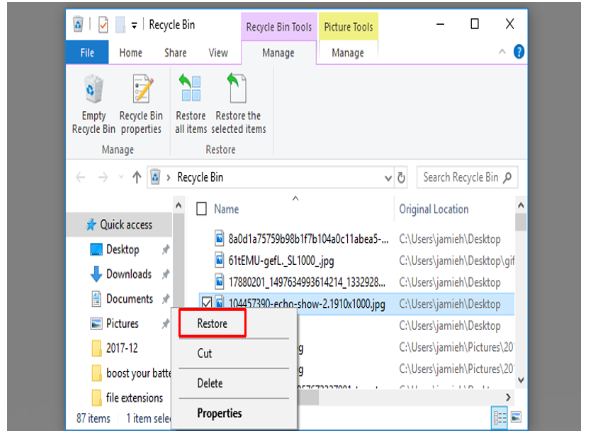The width and height of the screenshot is (589, 431).
Task: Click the refresh icon beside address bar
Action: [401, 177]
